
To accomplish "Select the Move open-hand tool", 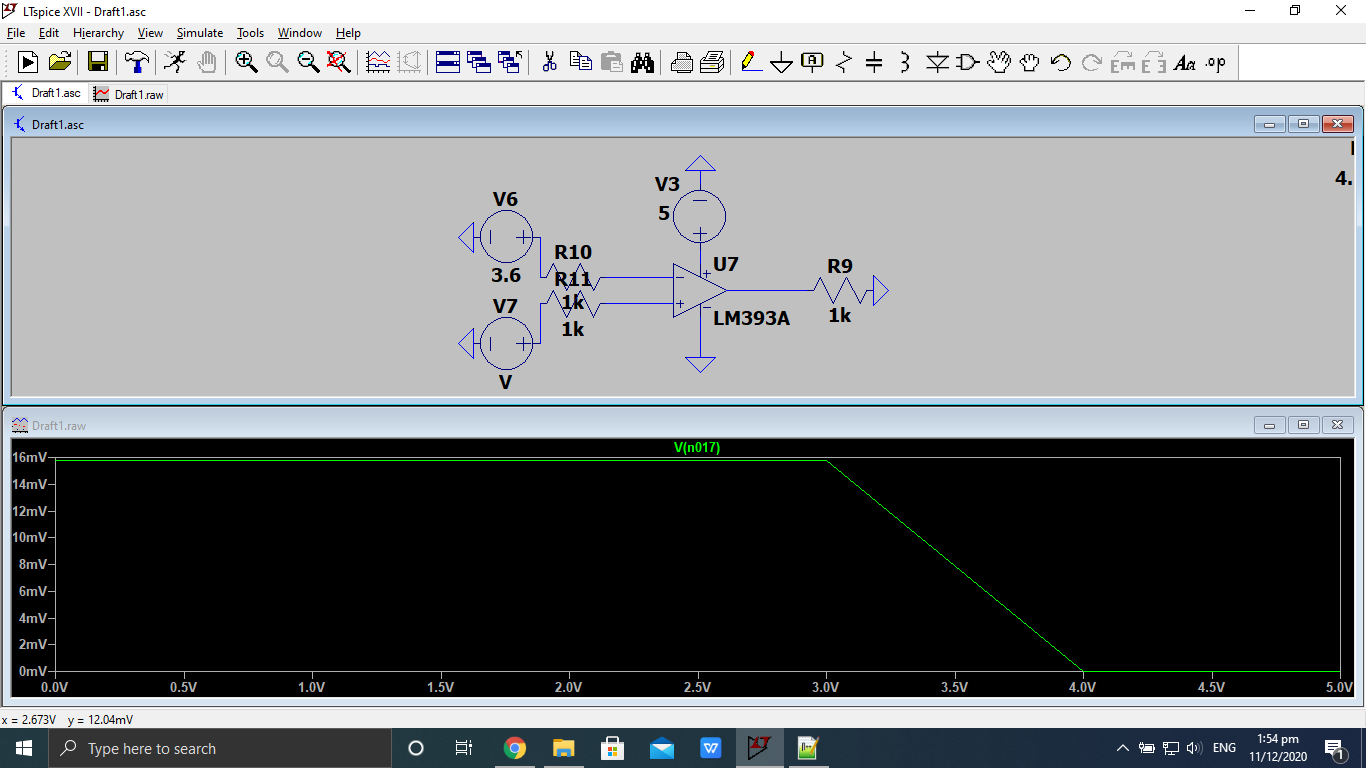I will [x=999, y=62].
